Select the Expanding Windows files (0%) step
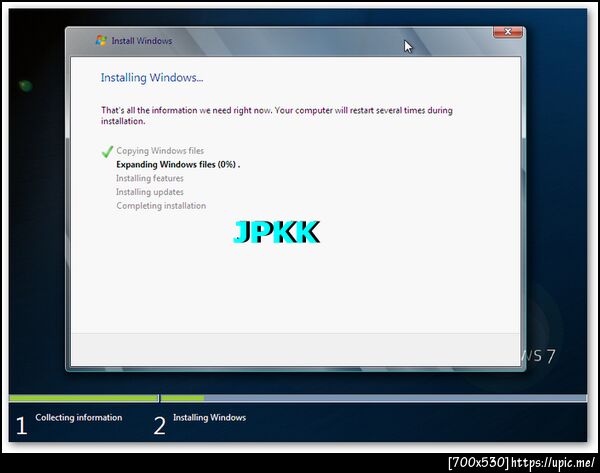This screenshot has width=600, height=473. tap(178, 165)
